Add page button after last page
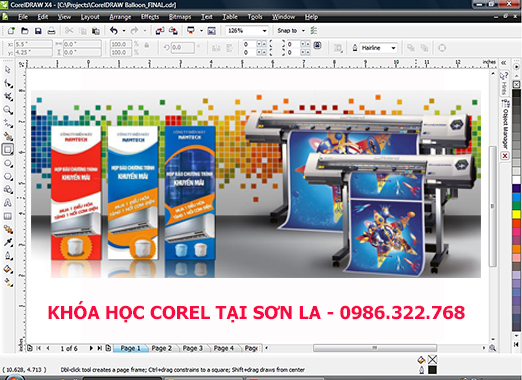The height and width of the screenshot is (380, 522). 108,348
